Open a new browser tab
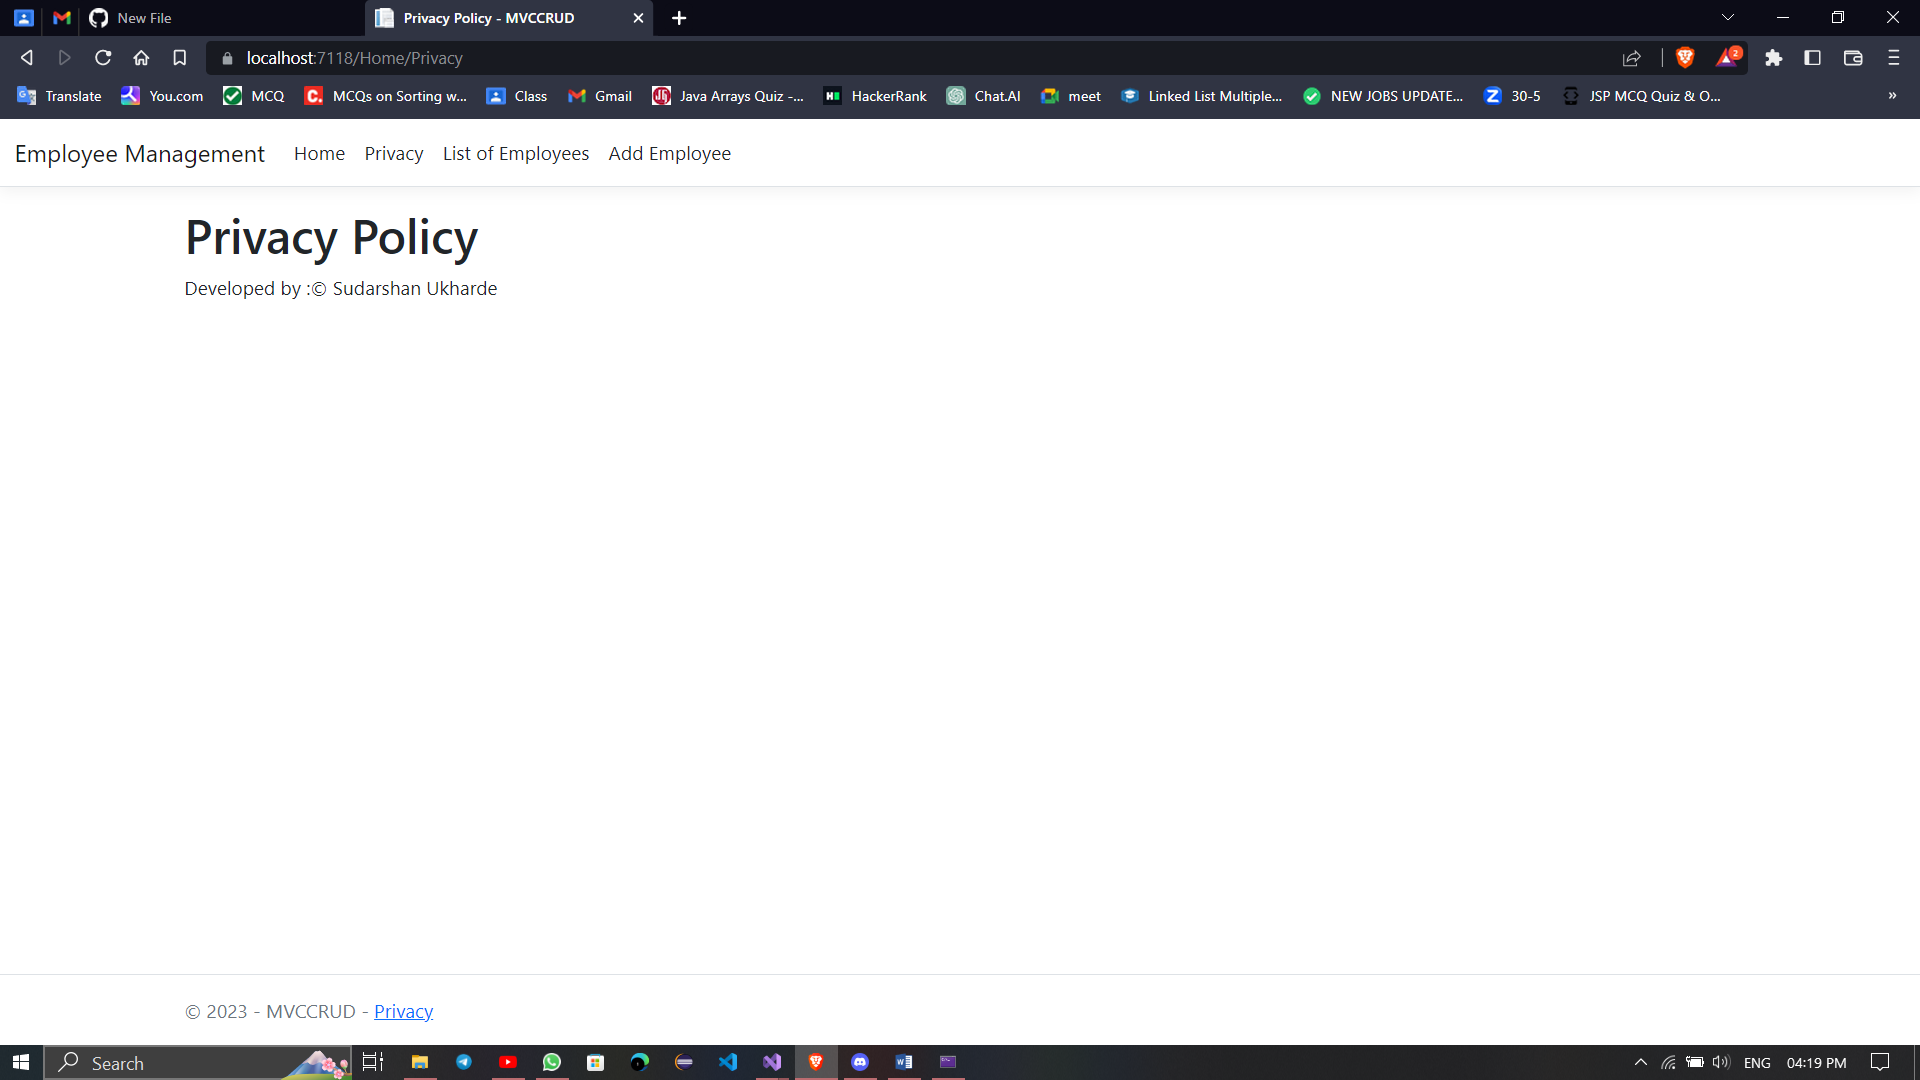 (679, 18)
